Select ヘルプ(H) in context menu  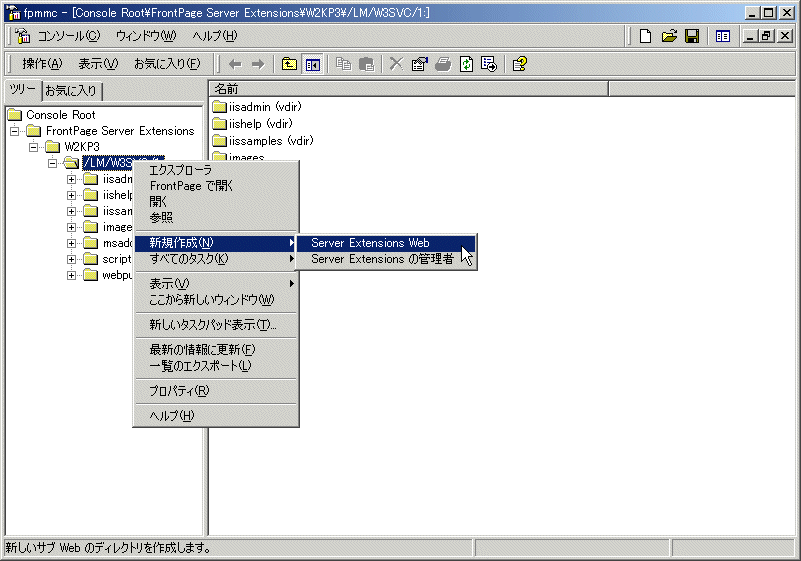click(216, 416)
